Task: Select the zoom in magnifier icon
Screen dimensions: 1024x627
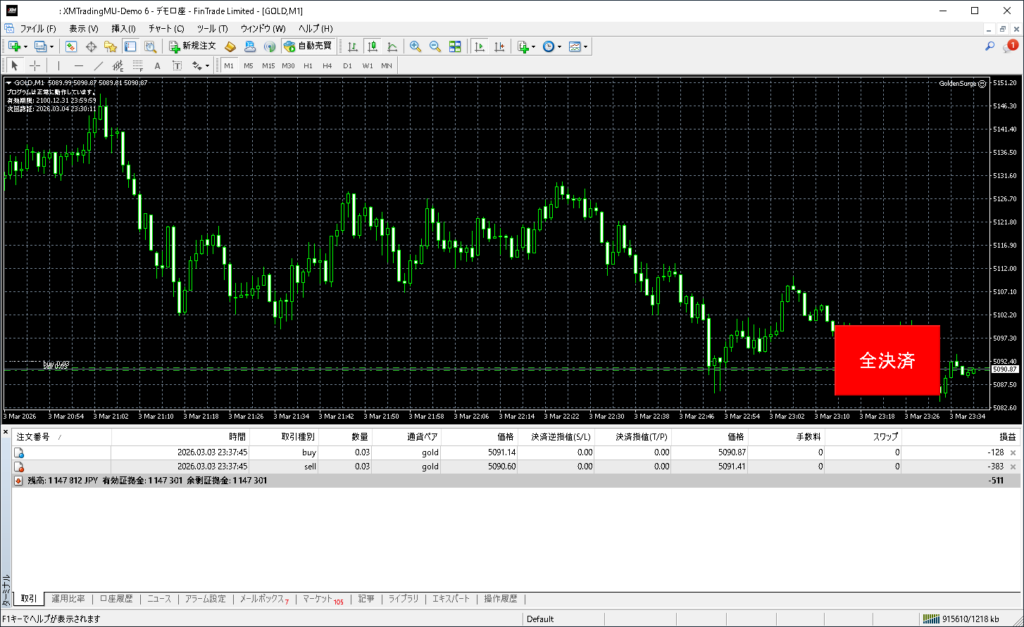Action: pyautogui.click(x=415, y=46)
